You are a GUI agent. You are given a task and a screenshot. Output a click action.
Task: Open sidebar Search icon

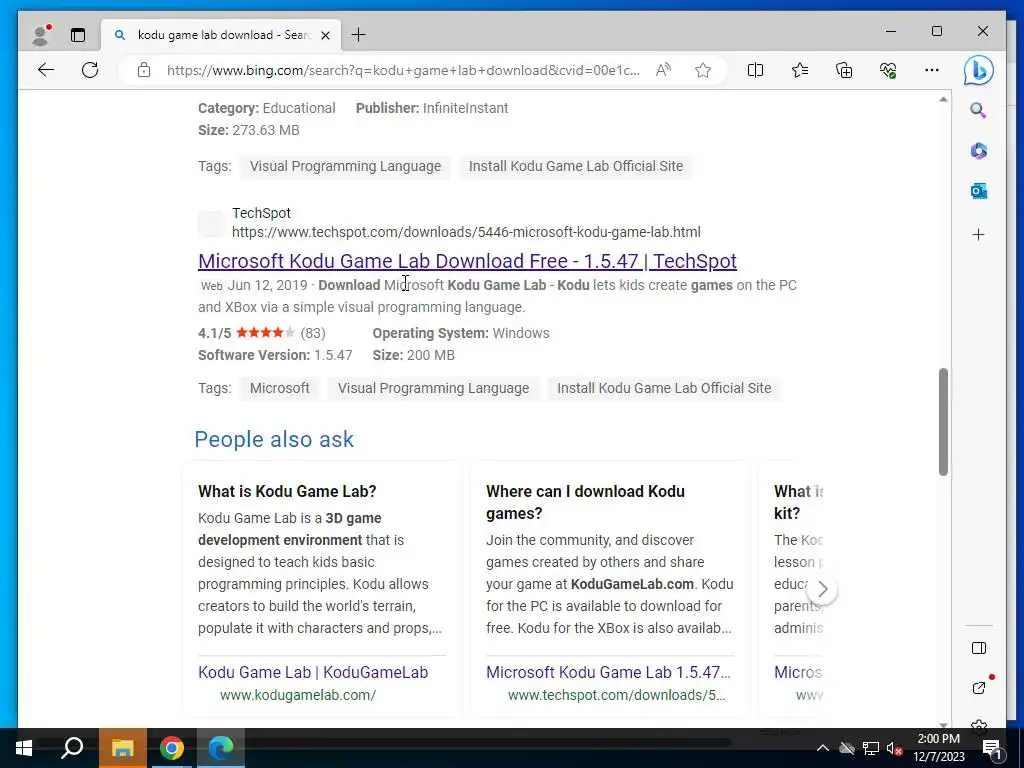tap(978, 110)
